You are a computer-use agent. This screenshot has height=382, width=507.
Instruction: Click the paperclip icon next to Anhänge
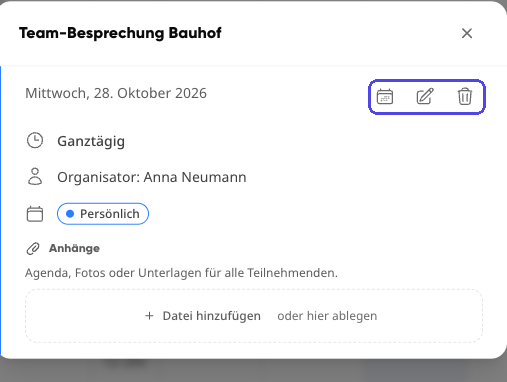click(x=33, y=249)
